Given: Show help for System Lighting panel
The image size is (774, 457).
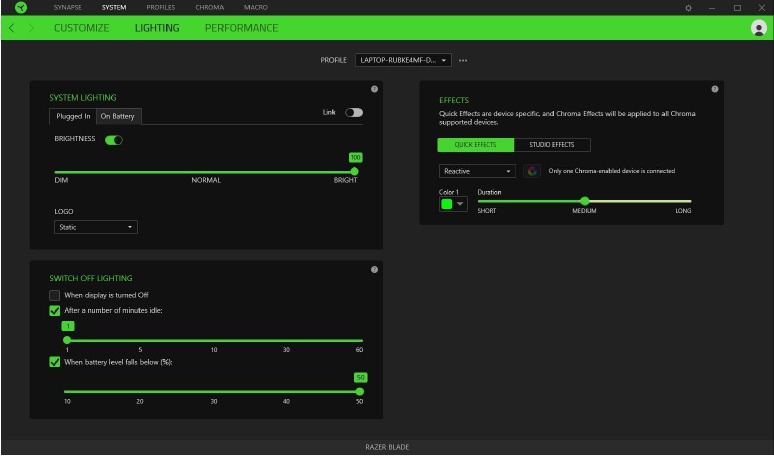Looking at the screenshot, I should point(374,89).
